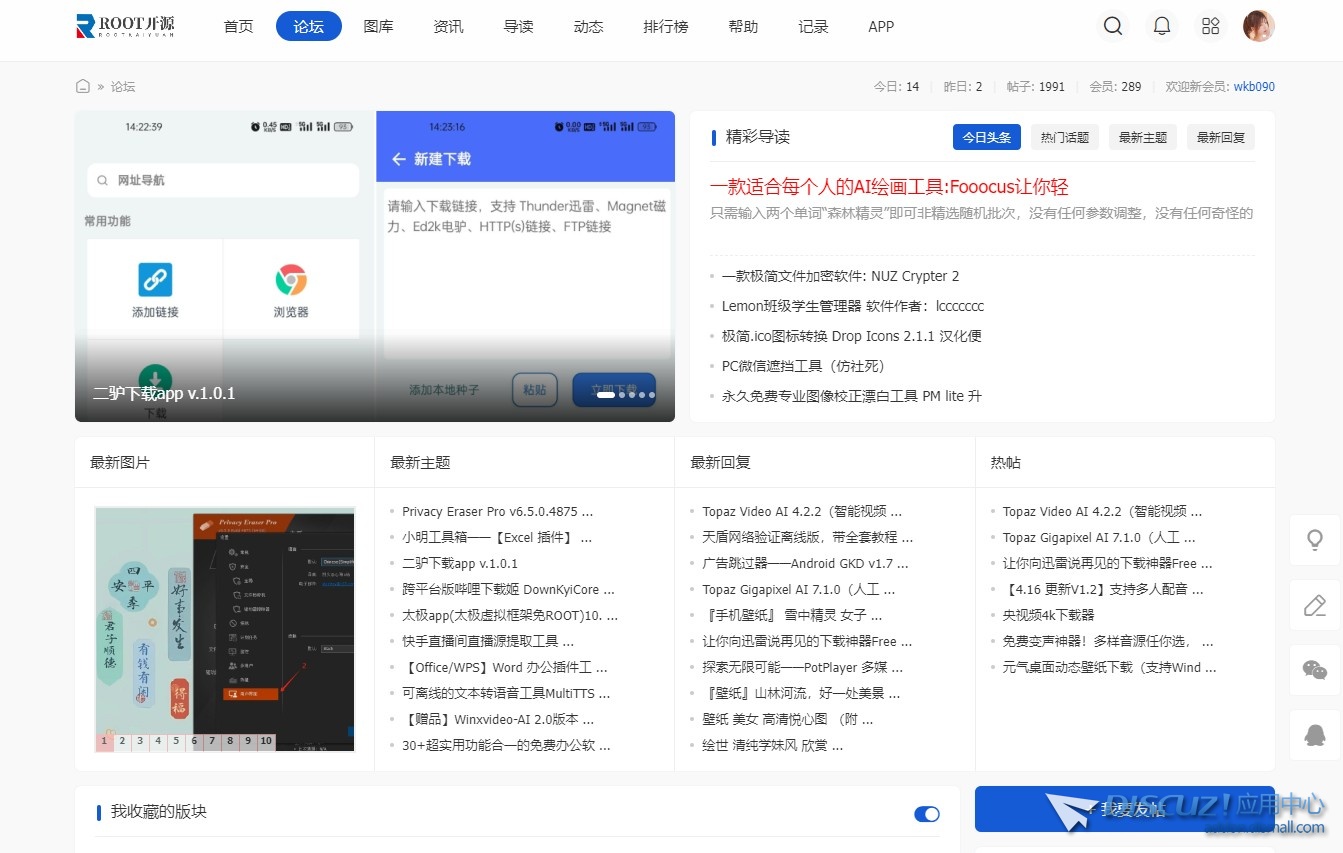Image resolution: width=1343 pixels, height=853 pixels.
Task: Open the 央视频4k下载器 hot post
Action: (1048, 615)
